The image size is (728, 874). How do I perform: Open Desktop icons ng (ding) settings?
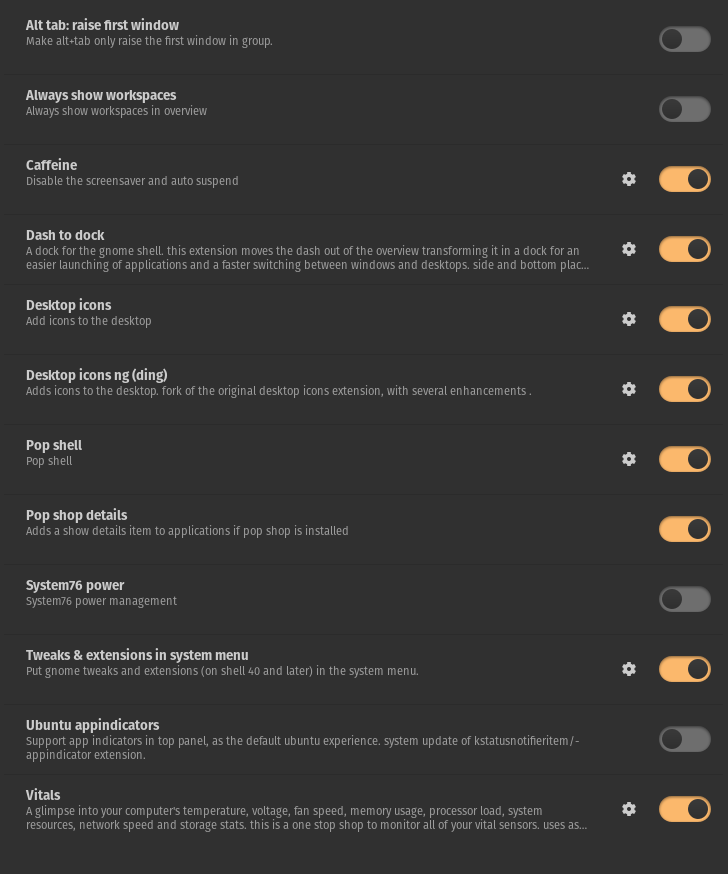[629, 389]
